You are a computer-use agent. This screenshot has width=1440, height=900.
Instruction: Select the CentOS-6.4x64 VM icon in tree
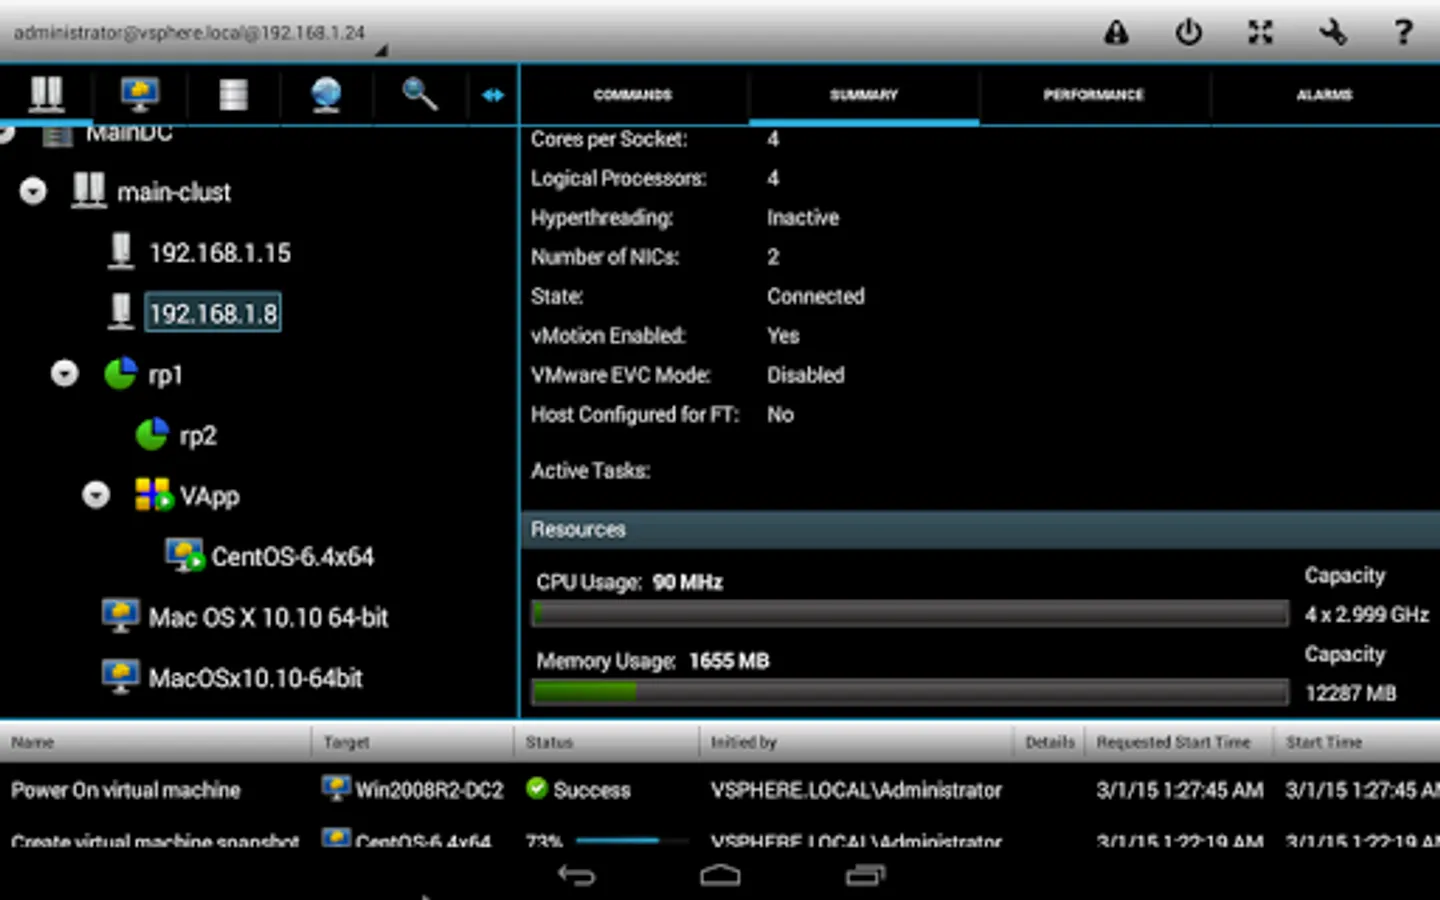coord(185,556)
